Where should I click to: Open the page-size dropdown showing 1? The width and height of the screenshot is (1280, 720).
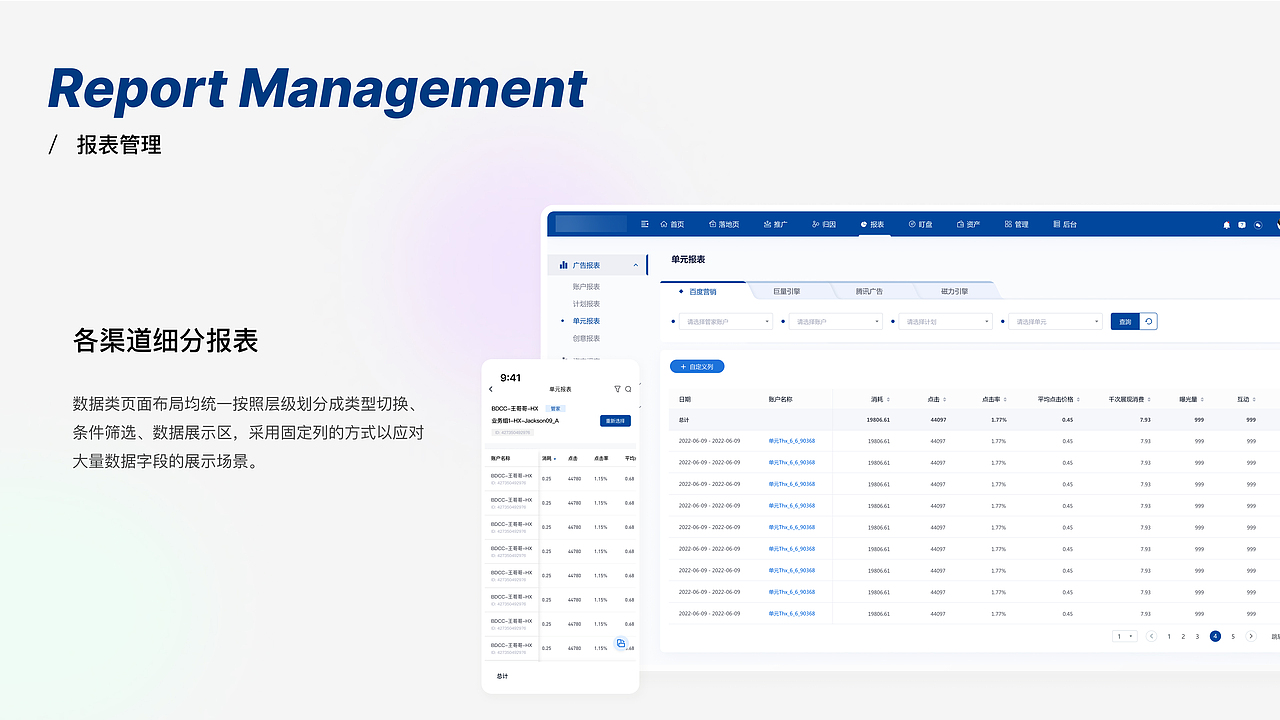coord(1125,636)
